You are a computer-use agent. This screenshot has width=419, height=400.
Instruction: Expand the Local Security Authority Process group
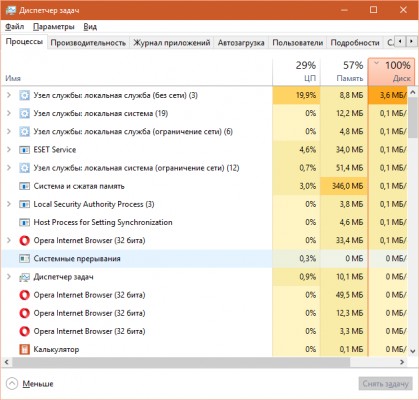tap(9, 204)
